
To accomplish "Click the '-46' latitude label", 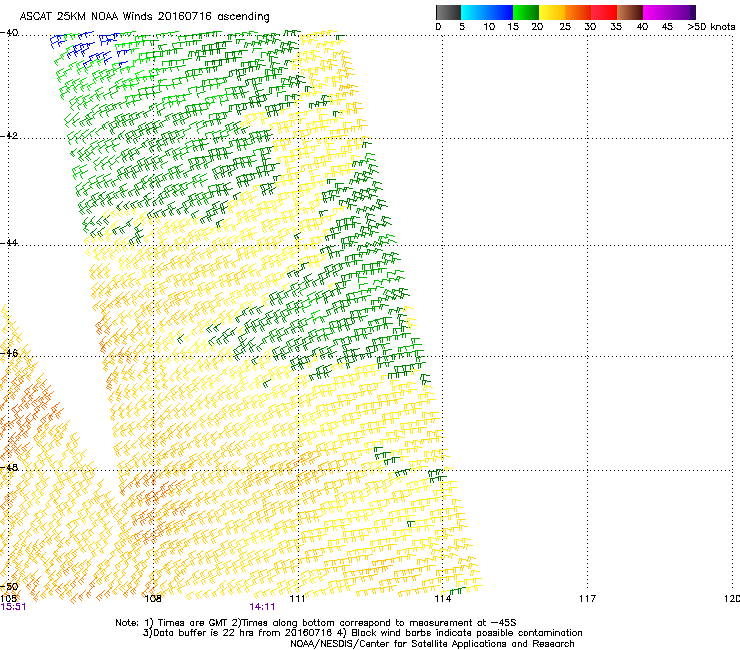I will [x=9, y=353].
